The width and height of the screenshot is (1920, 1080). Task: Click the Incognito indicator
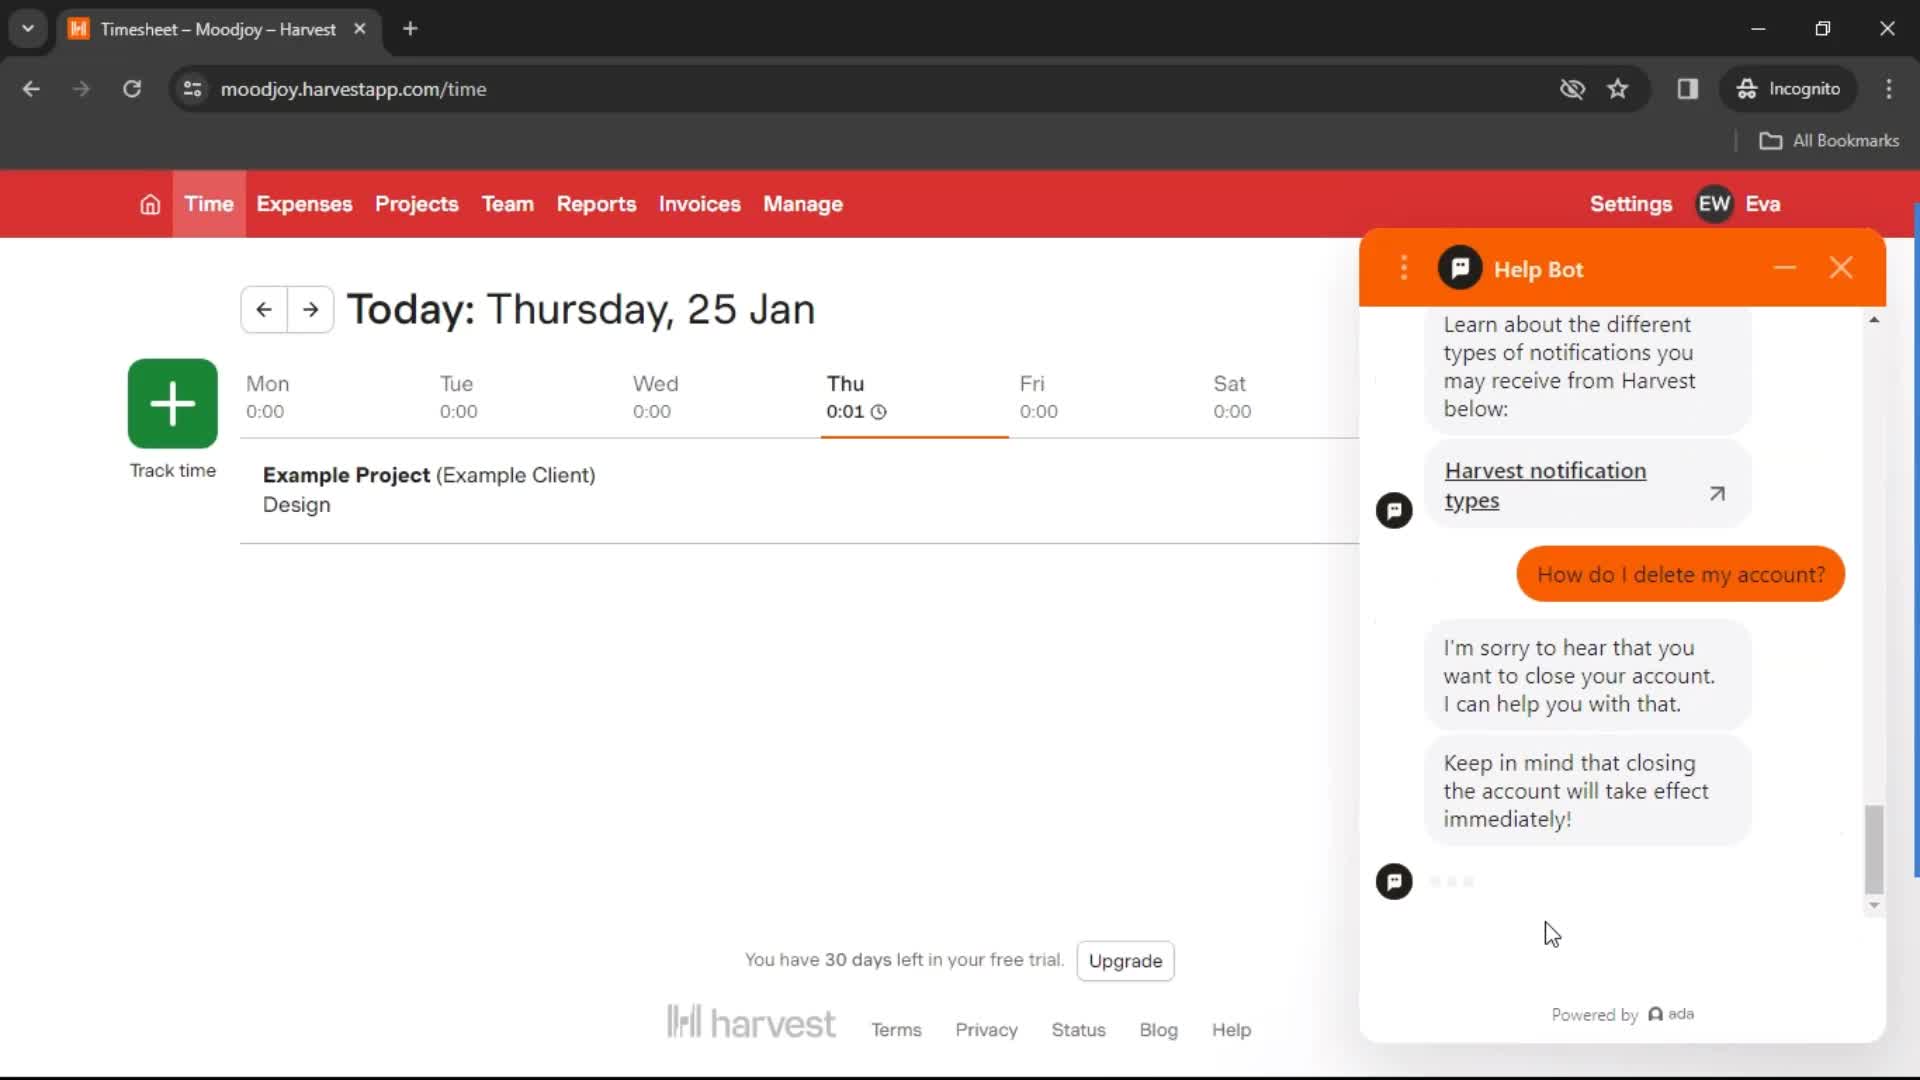coord(1788,89)
